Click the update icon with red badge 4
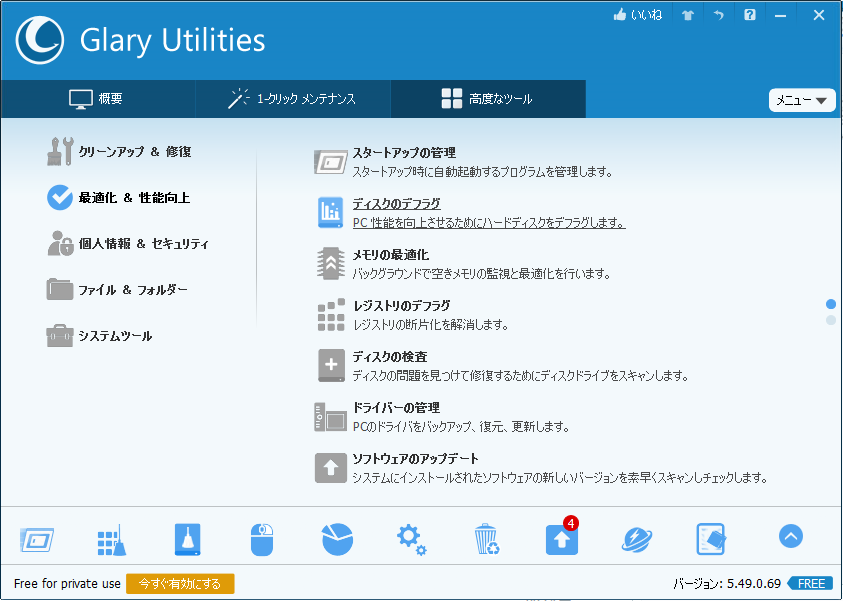This screenshot has width=843, height=601. 562,539
